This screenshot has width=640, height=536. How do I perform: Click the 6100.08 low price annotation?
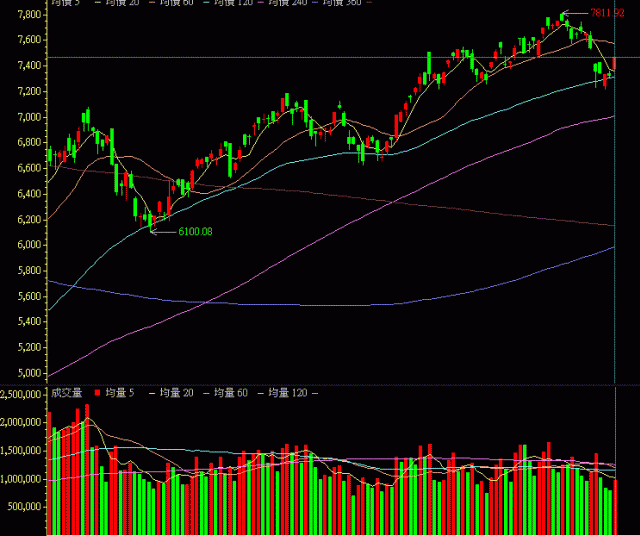pyautogui.click(x=196, y=231)
